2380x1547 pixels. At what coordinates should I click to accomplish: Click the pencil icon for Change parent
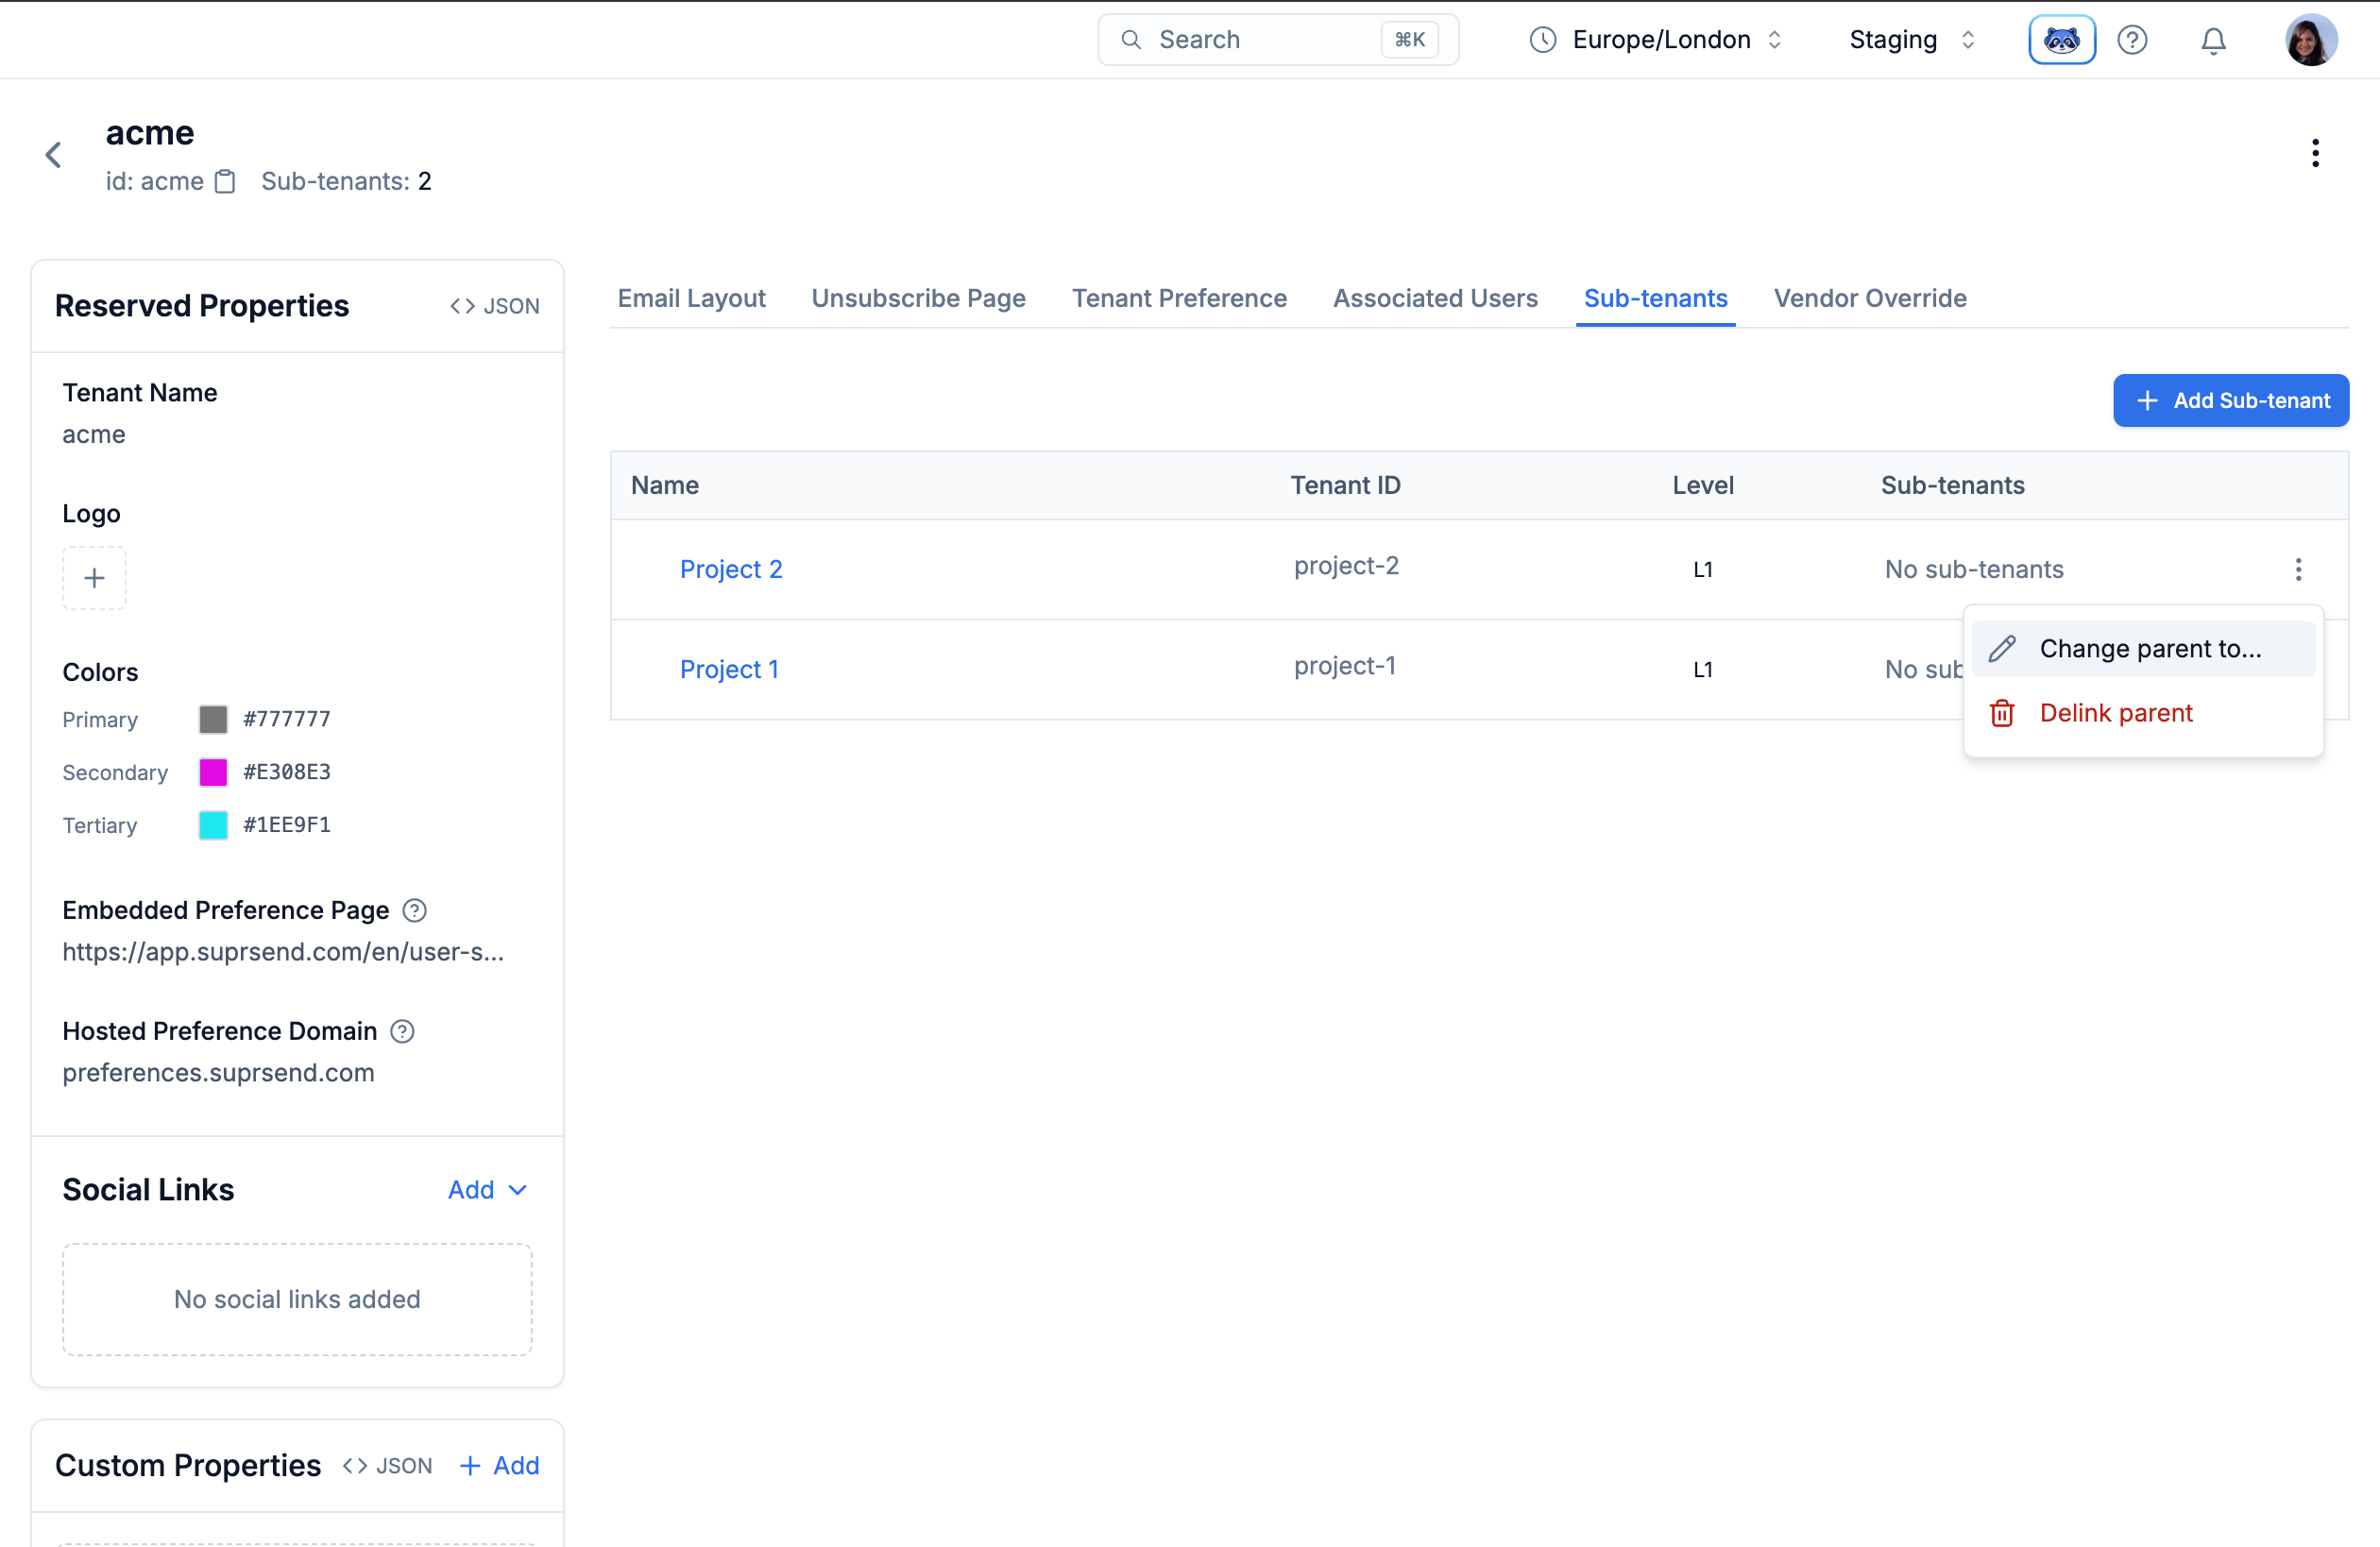click(2002, 649)
